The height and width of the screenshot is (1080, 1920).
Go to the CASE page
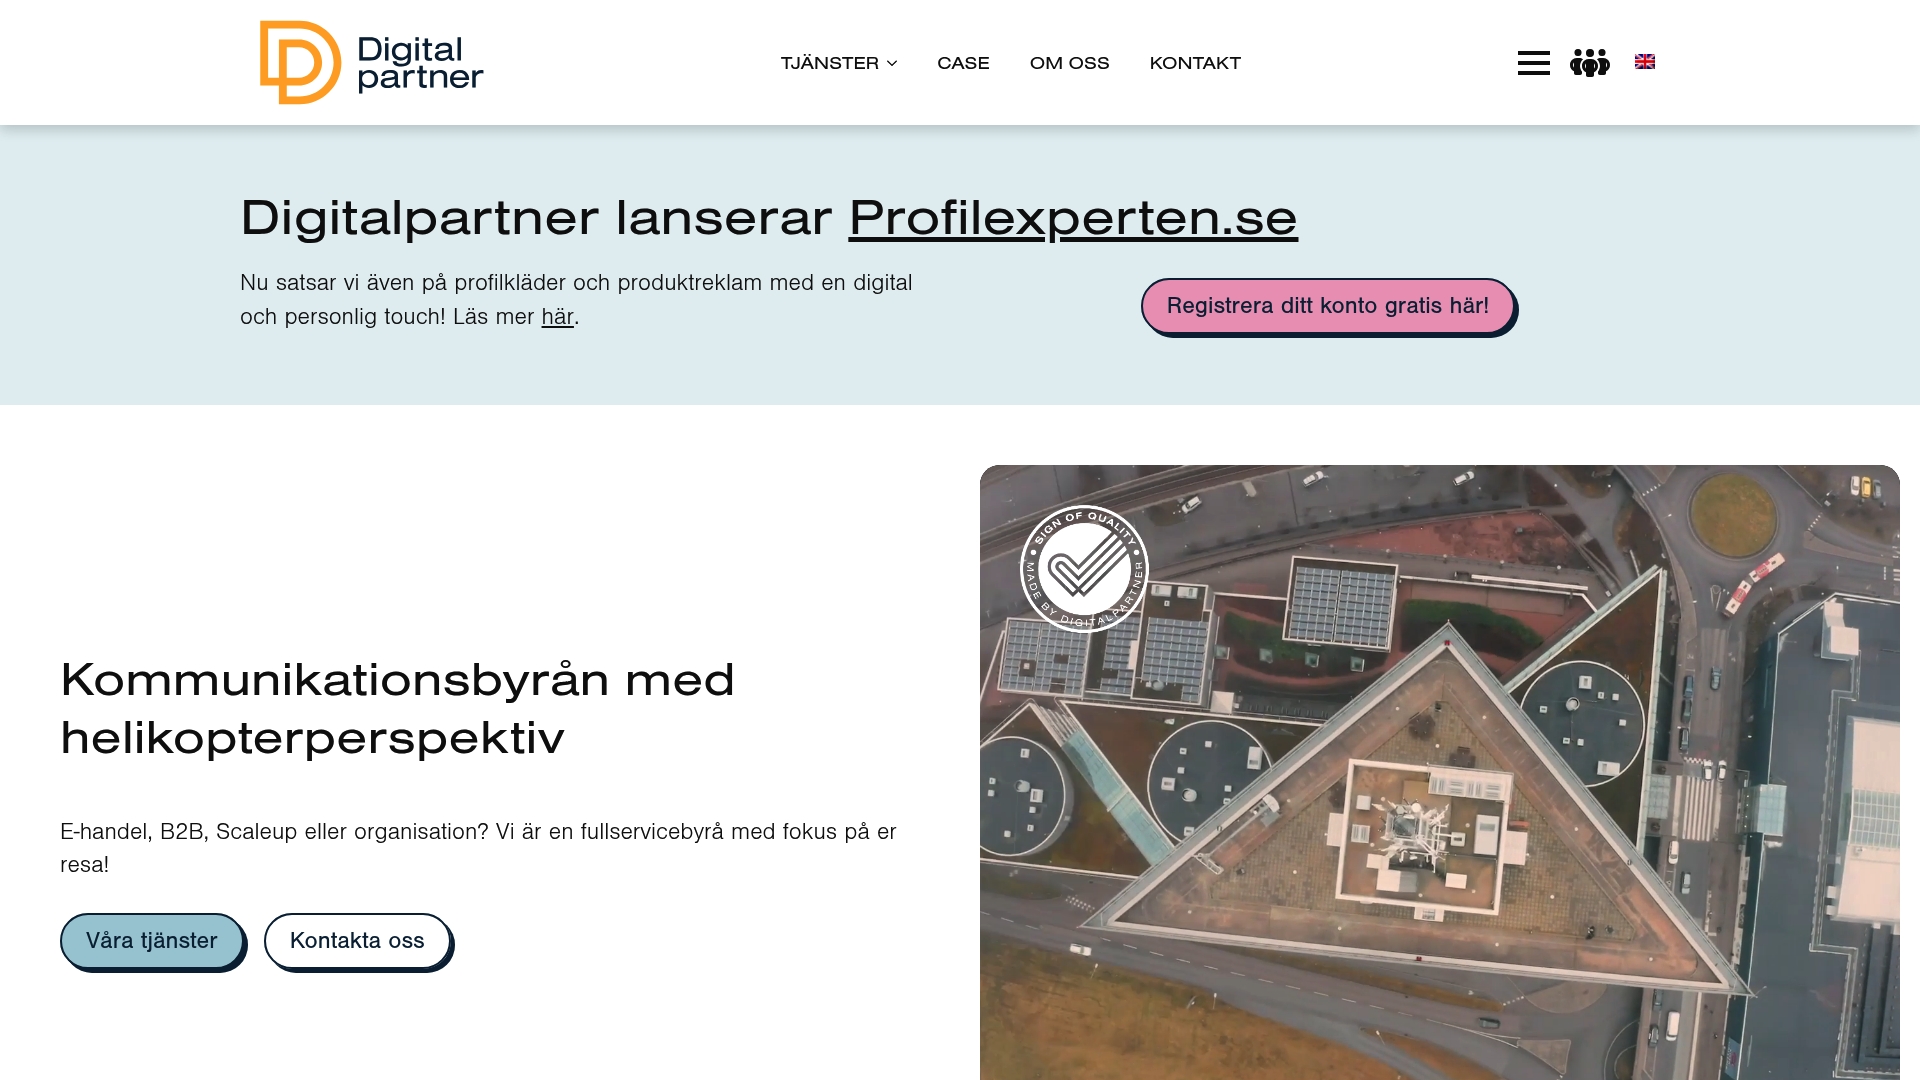point(963,63)
